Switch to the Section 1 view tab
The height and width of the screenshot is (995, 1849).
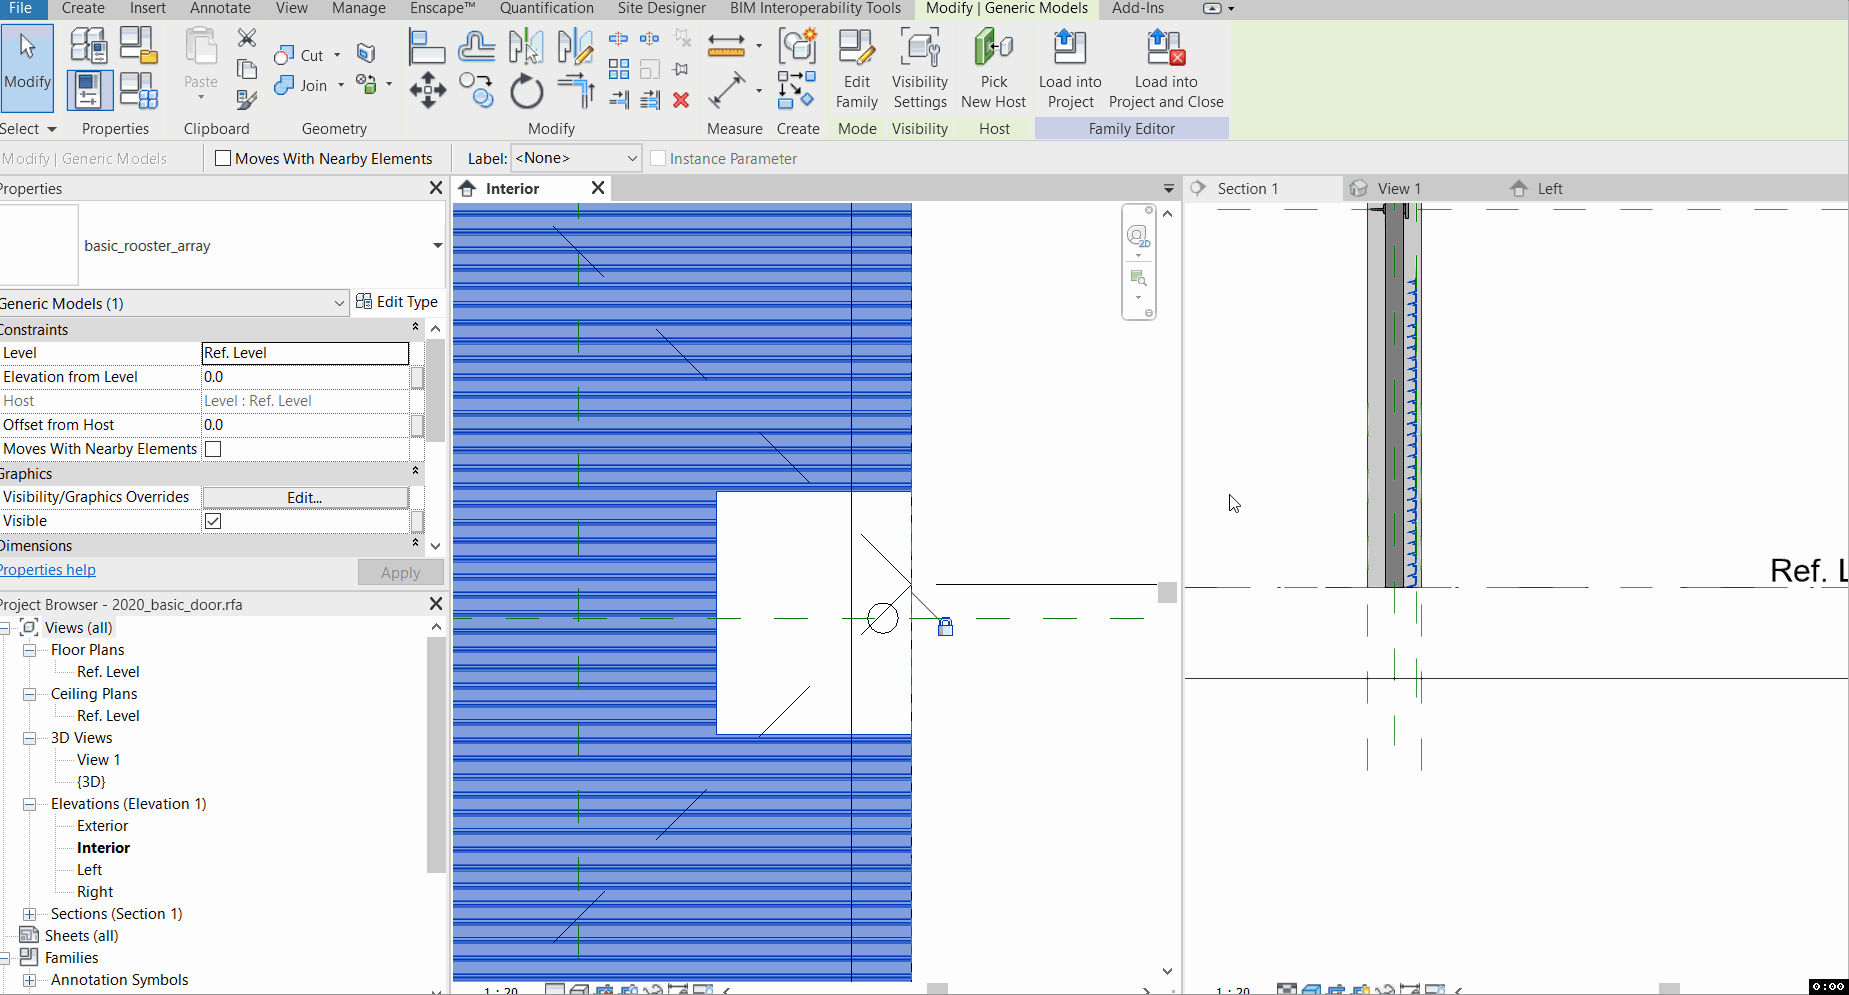[1247, 189]
